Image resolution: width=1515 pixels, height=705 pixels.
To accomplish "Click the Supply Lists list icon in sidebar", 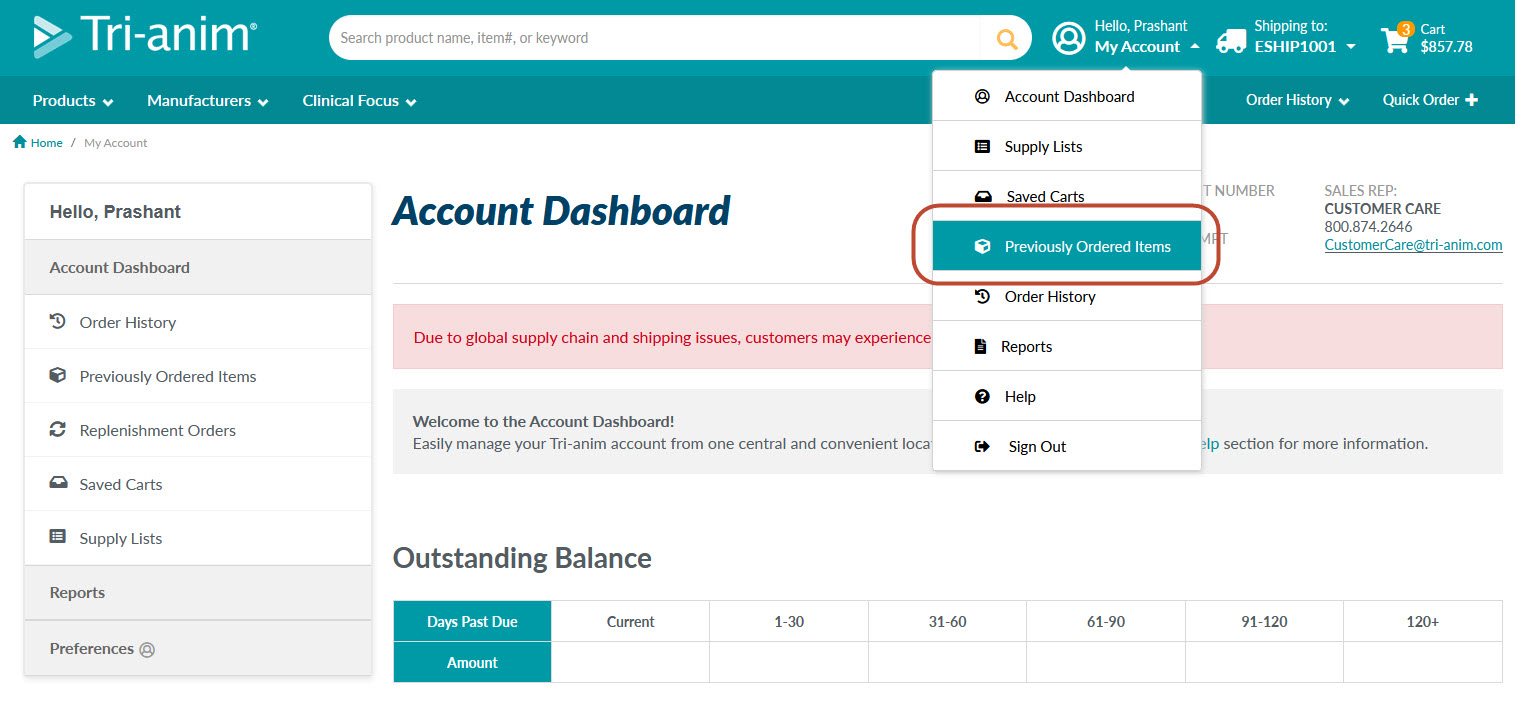I will point(58,537).
